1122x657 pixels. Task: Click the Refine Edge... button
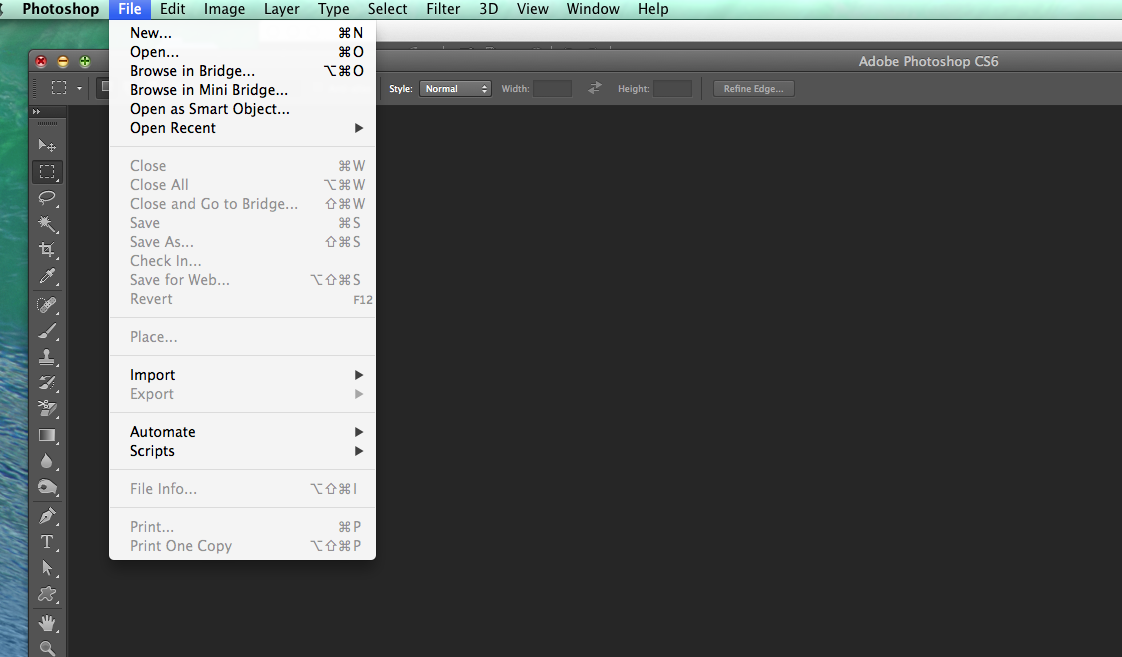753,89
